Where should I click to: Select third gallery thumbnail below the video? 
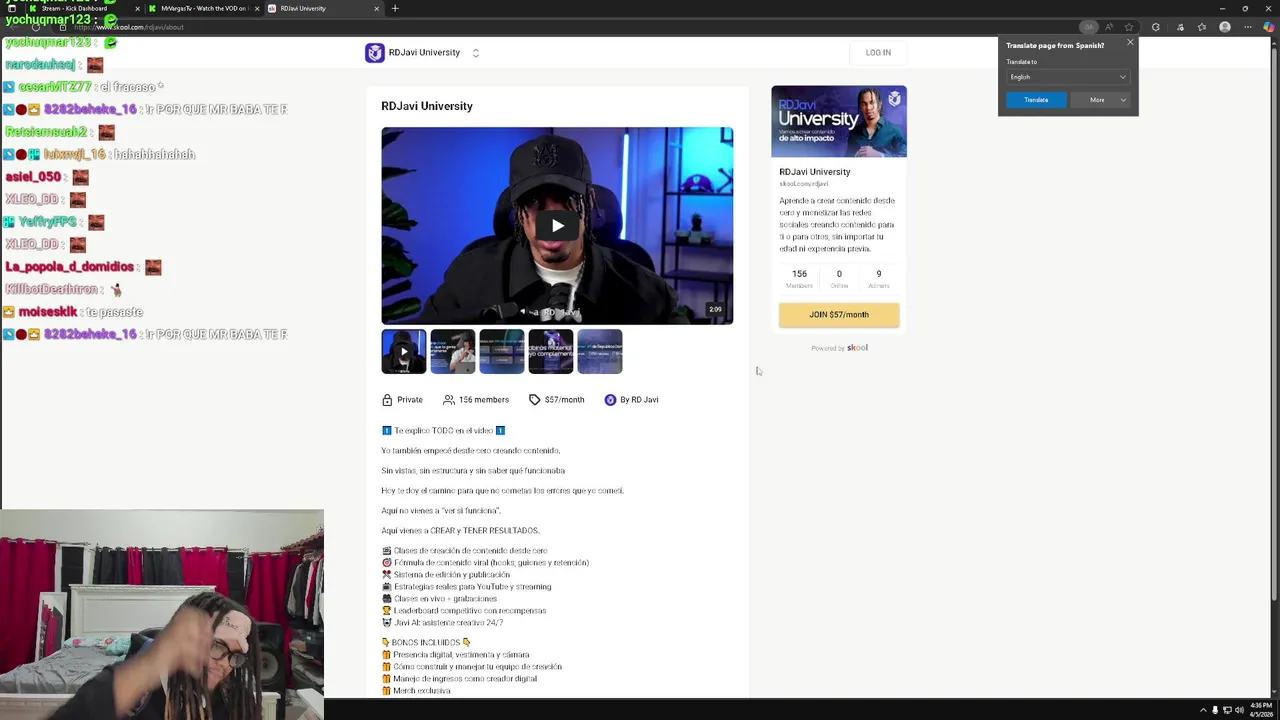point(502,351)
